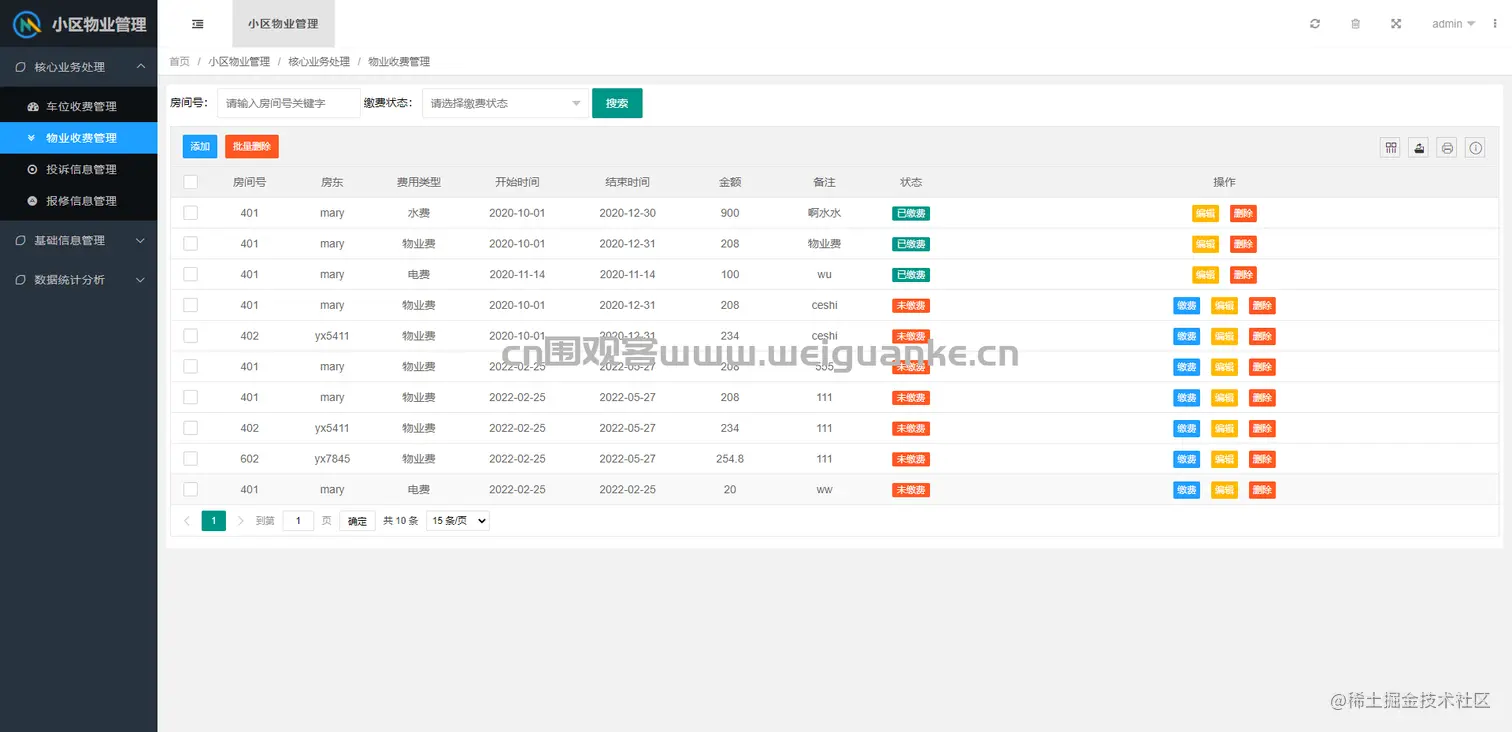Check the row with remark 555

click(x=191, y=367)
